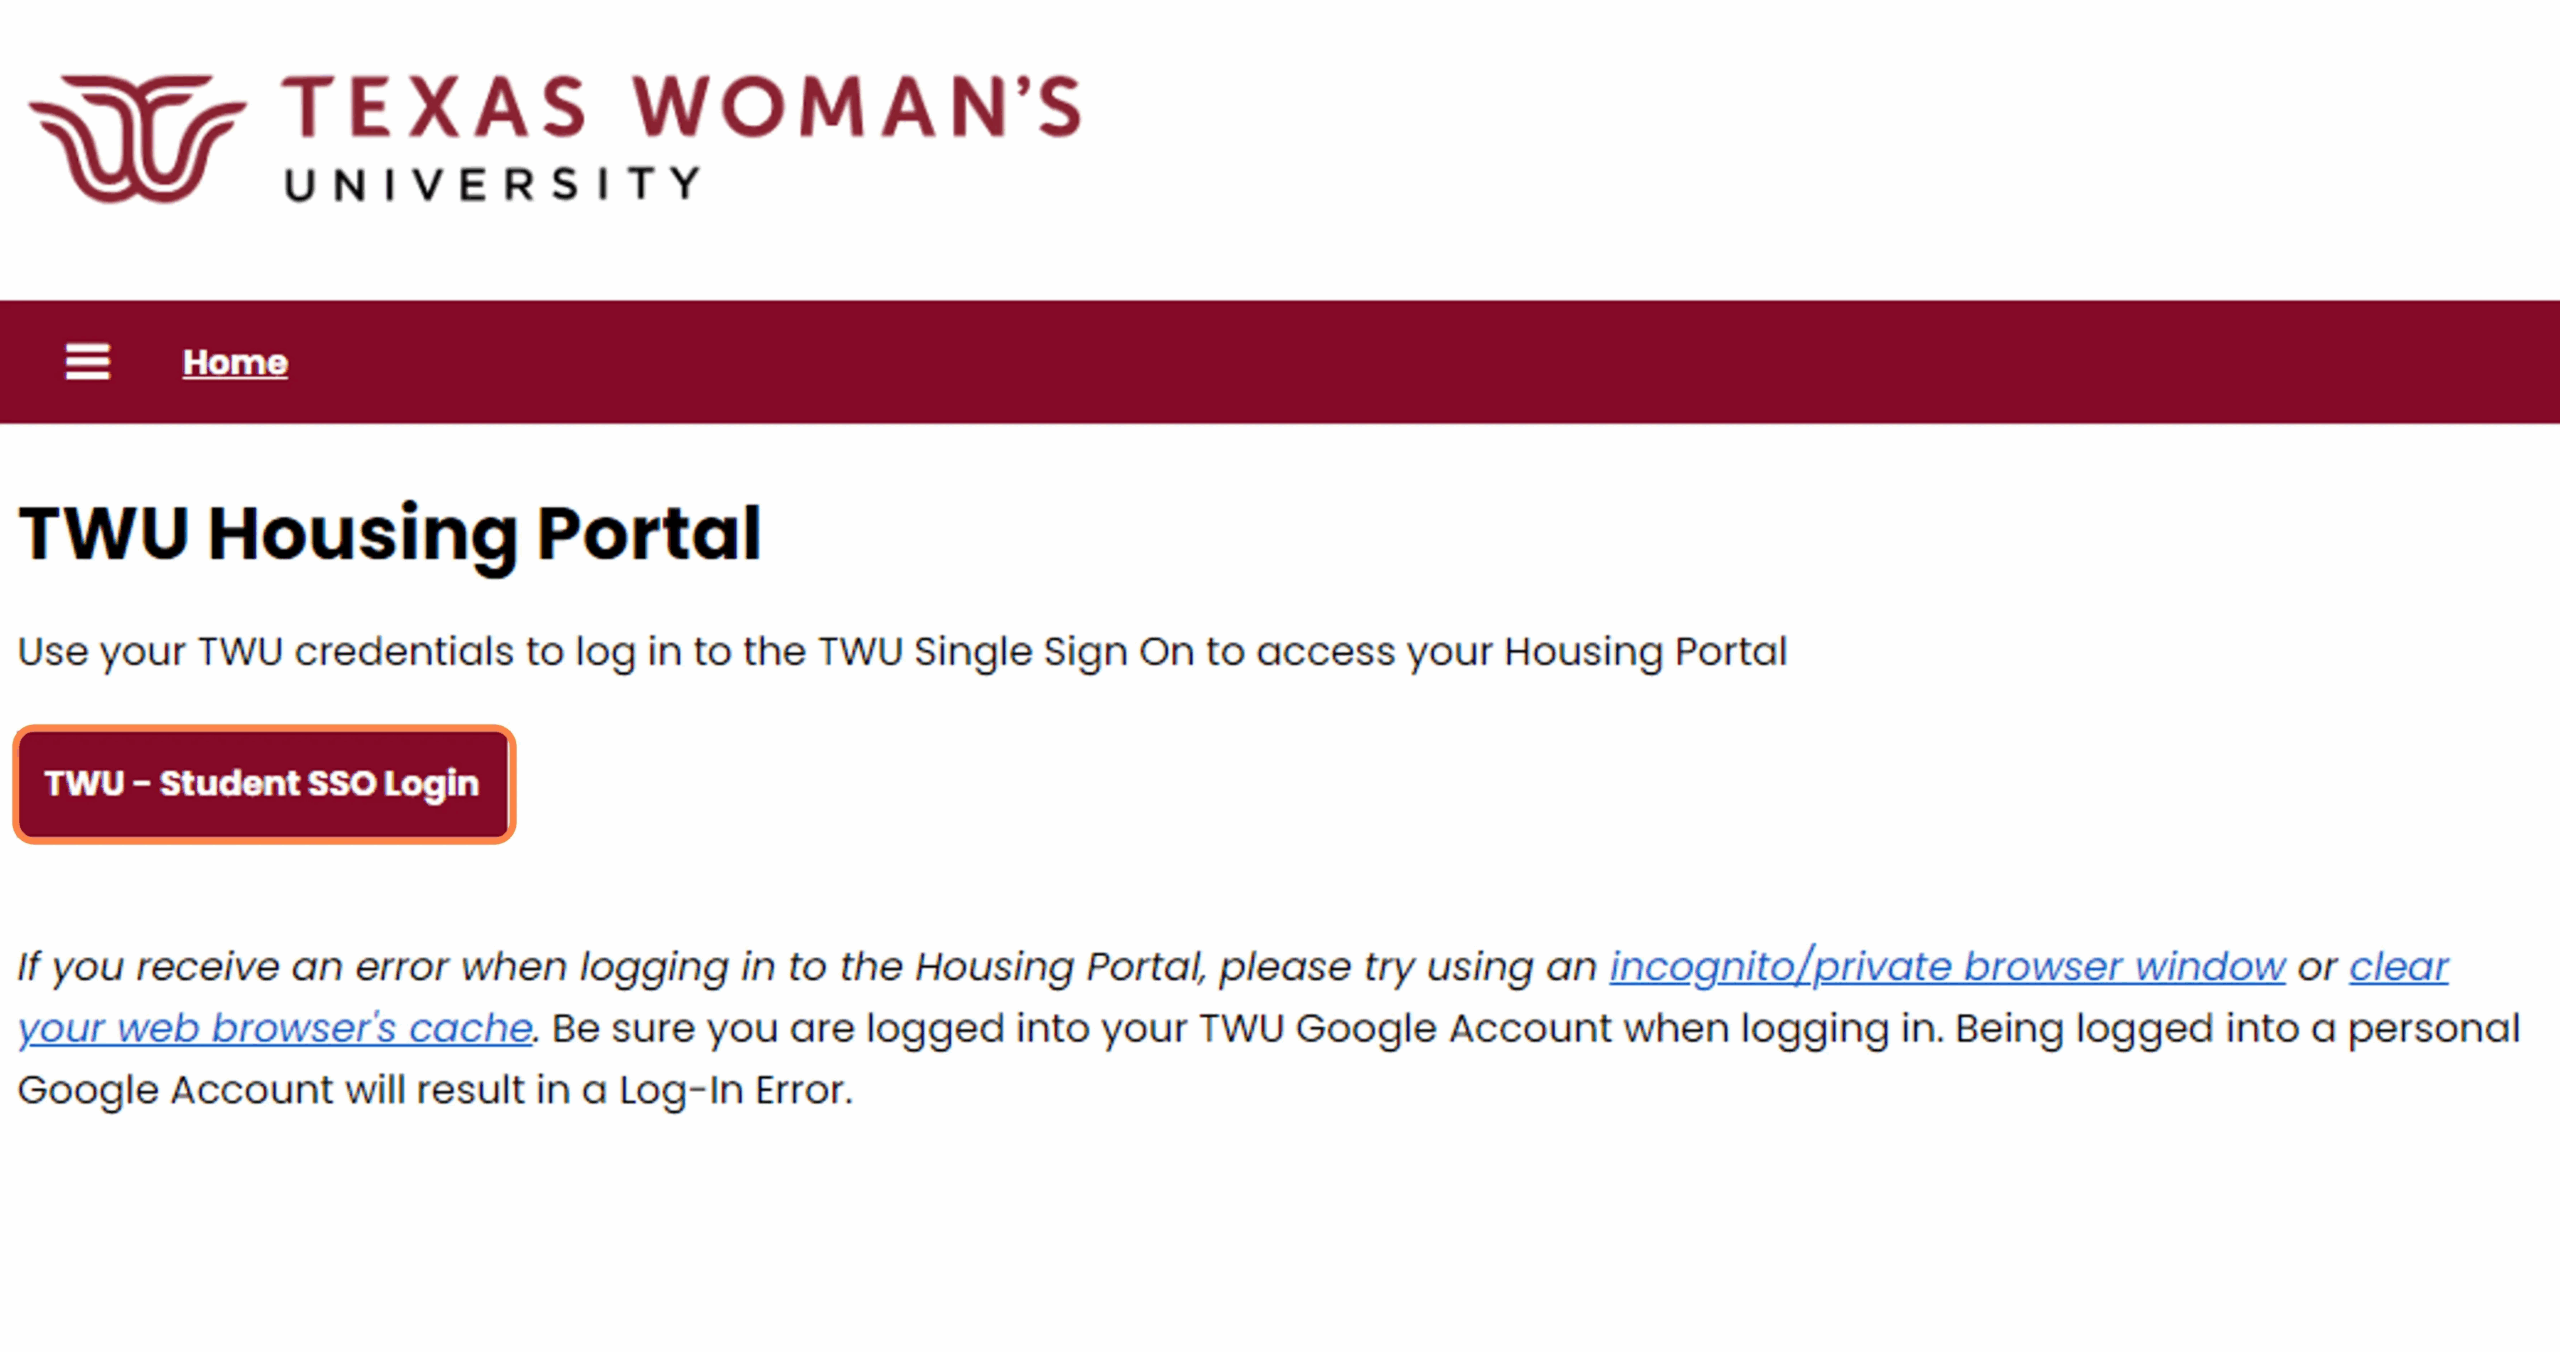Click "TWU Google Account" in the notice

pyautogui.click(x=1405, y=1029)
